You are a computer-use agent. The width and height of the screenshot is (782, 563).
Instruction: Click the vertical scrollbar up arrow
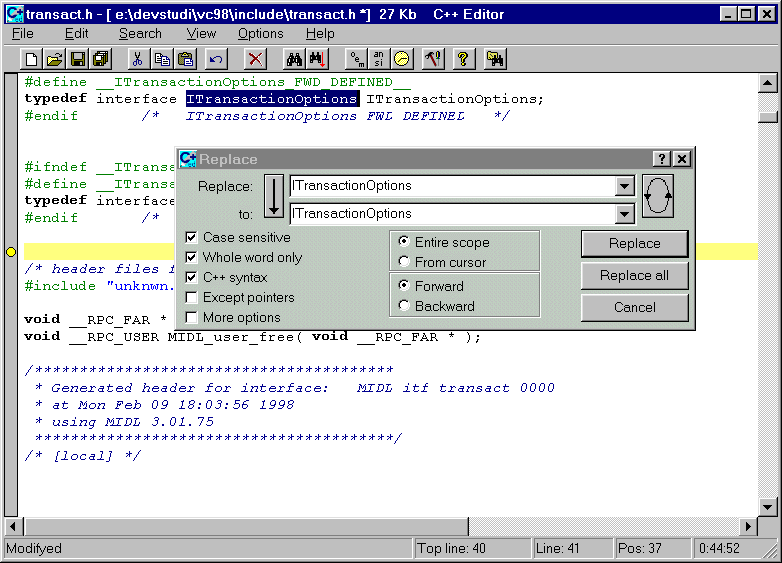(x=768, y=83)
